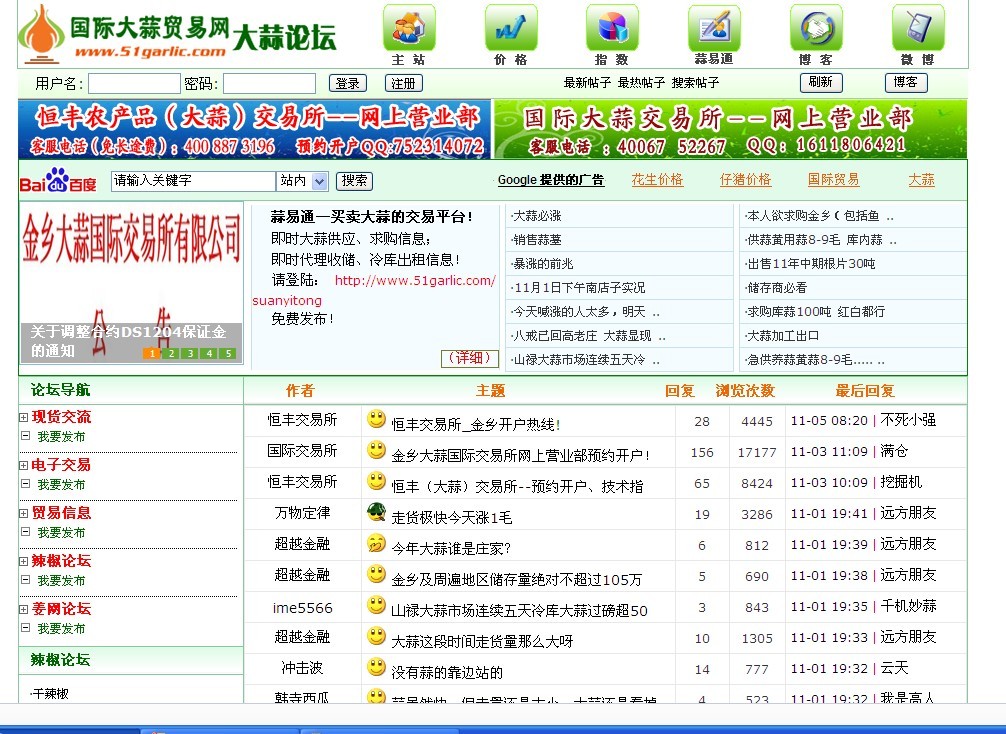
Task: Expand the 贸易信息 tree node
Action: 24,513
